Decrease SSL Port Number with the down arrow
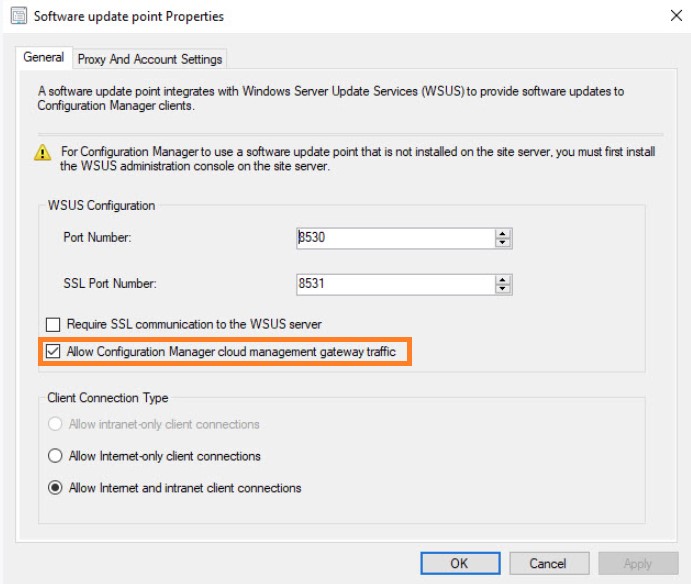691x584 pixels. (x=503, y=289)
